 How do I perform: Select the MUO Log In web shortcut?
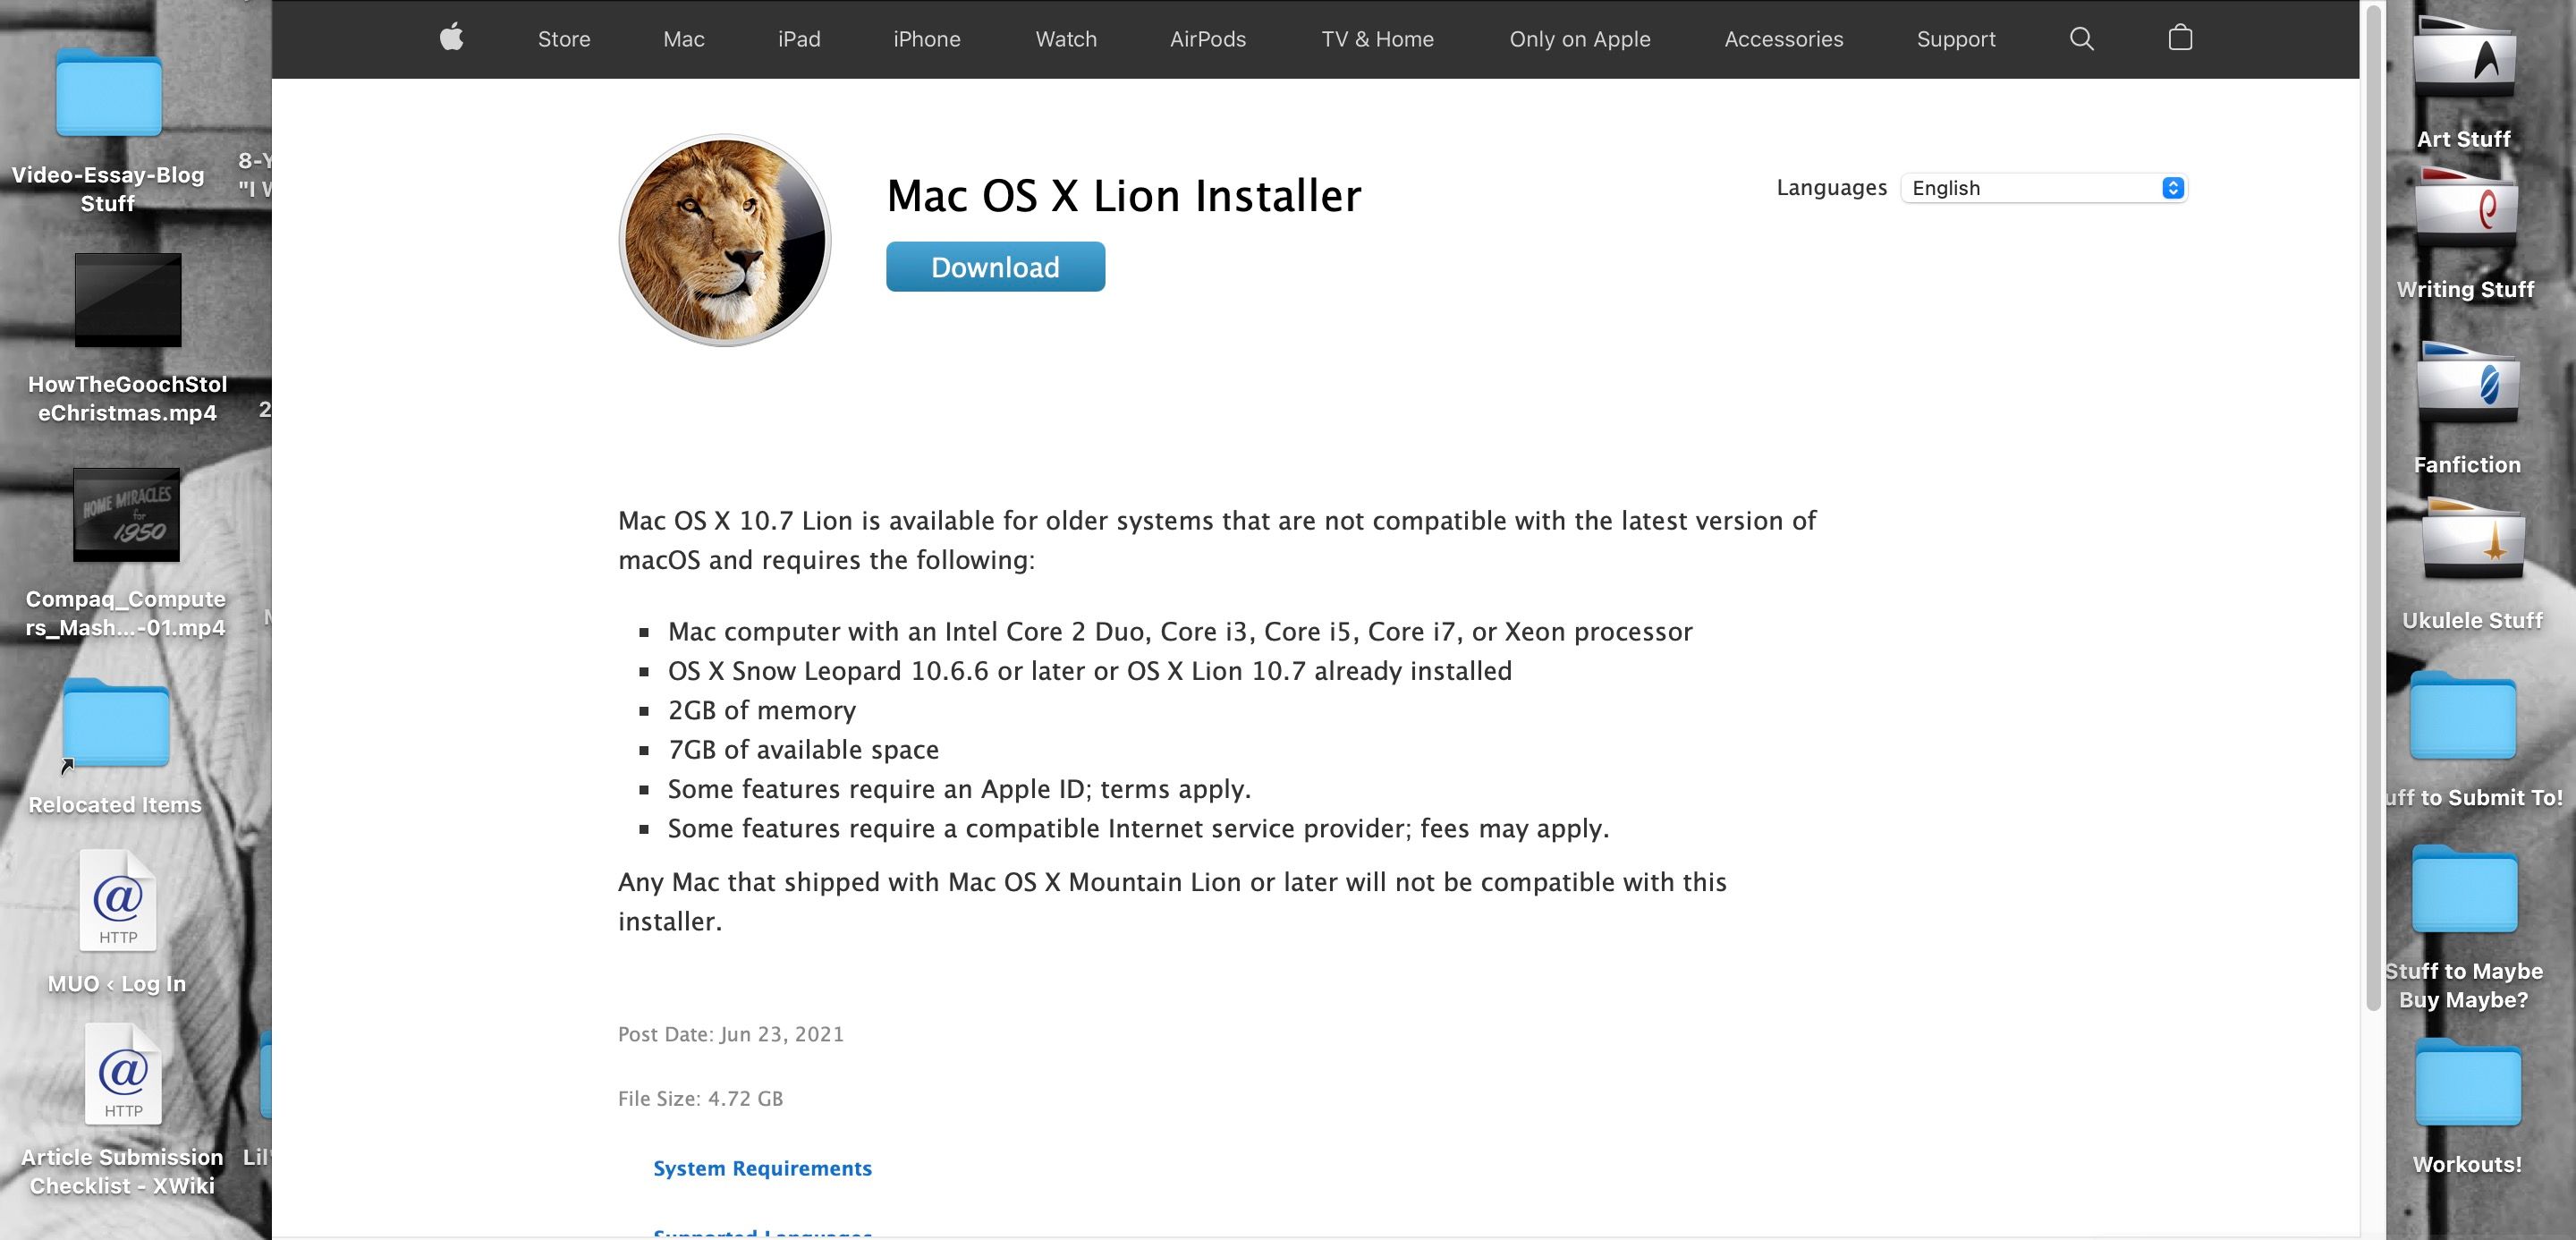click(x=118, y=902)
